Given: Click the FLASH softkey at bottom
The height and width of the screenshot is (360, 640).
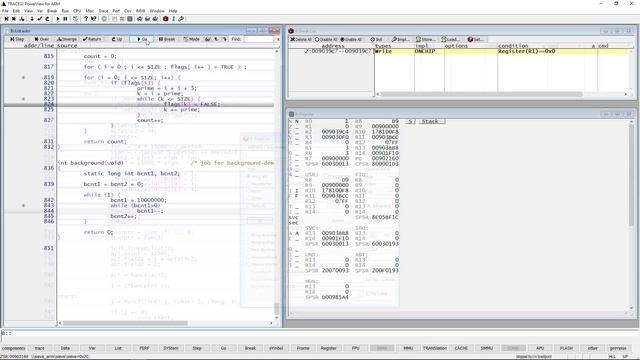Looking at the screenshot, I should [x=566, y=348].
